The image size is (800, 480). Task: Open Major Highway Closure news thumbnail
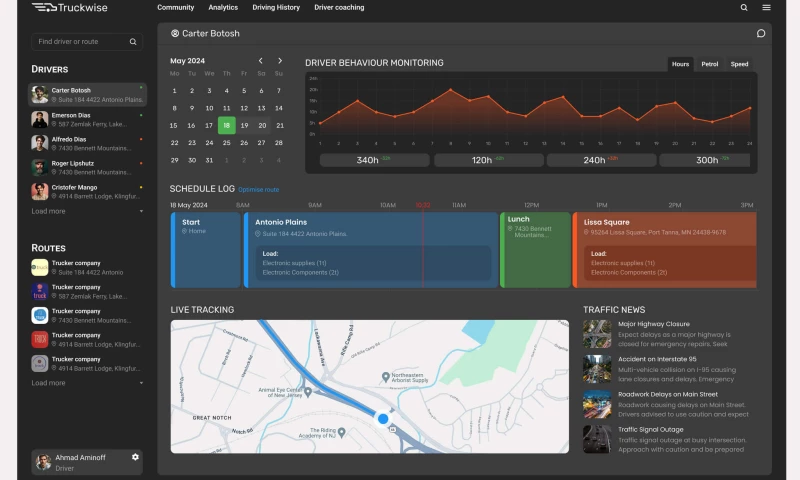coord(597,334)
